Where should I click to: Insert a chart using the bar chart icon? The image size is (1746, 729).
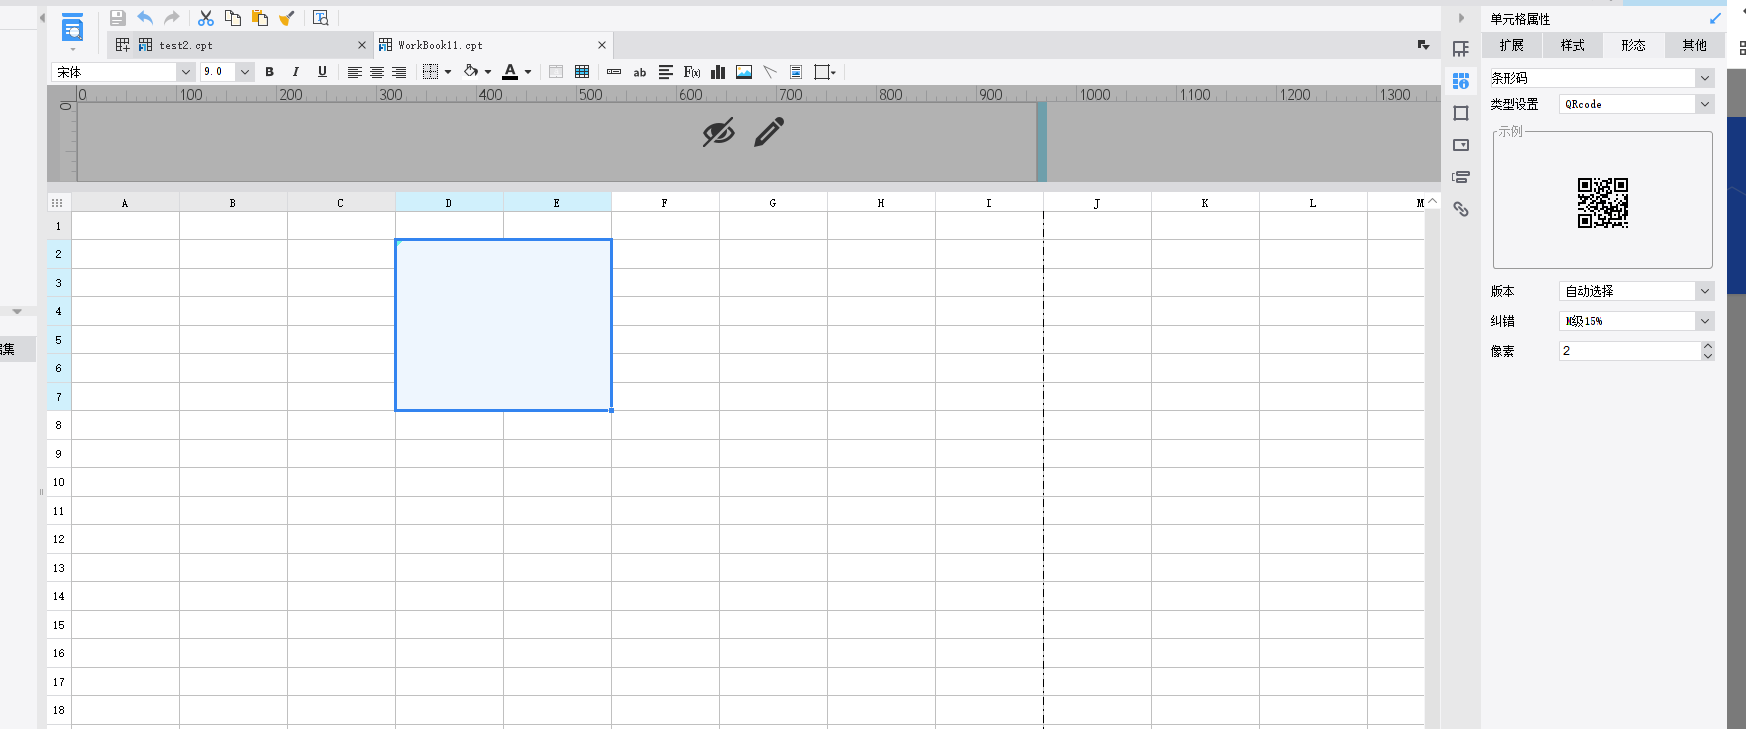tap(718, 72)
